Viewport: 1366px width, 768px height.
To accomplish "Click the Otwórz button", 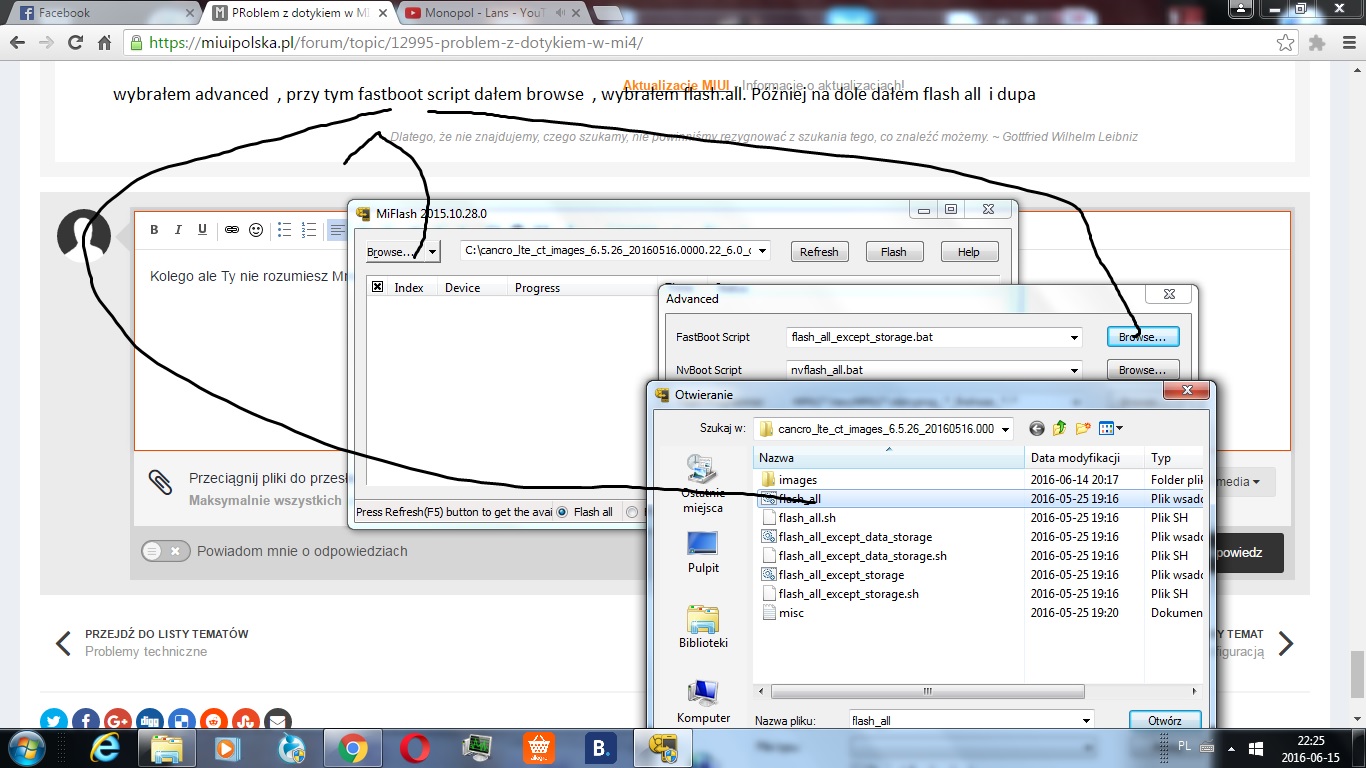I will coord(1164,720).
